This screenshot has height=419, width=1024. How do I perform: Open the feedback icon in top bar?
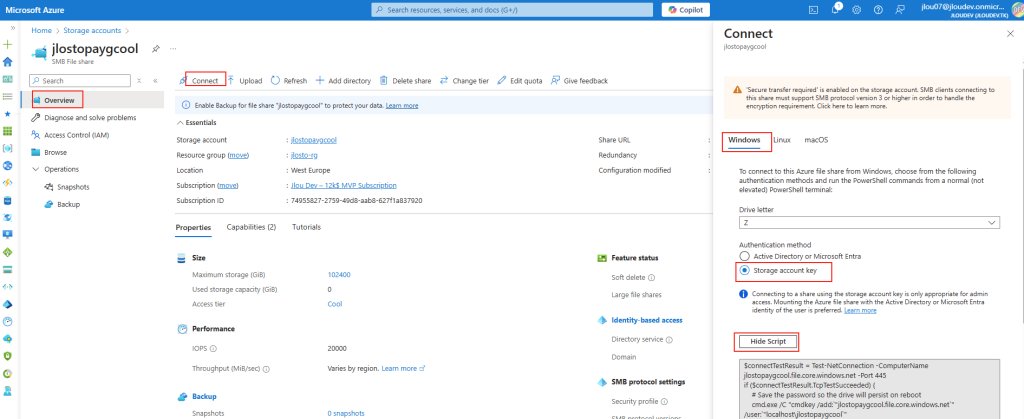click(900, 10)
